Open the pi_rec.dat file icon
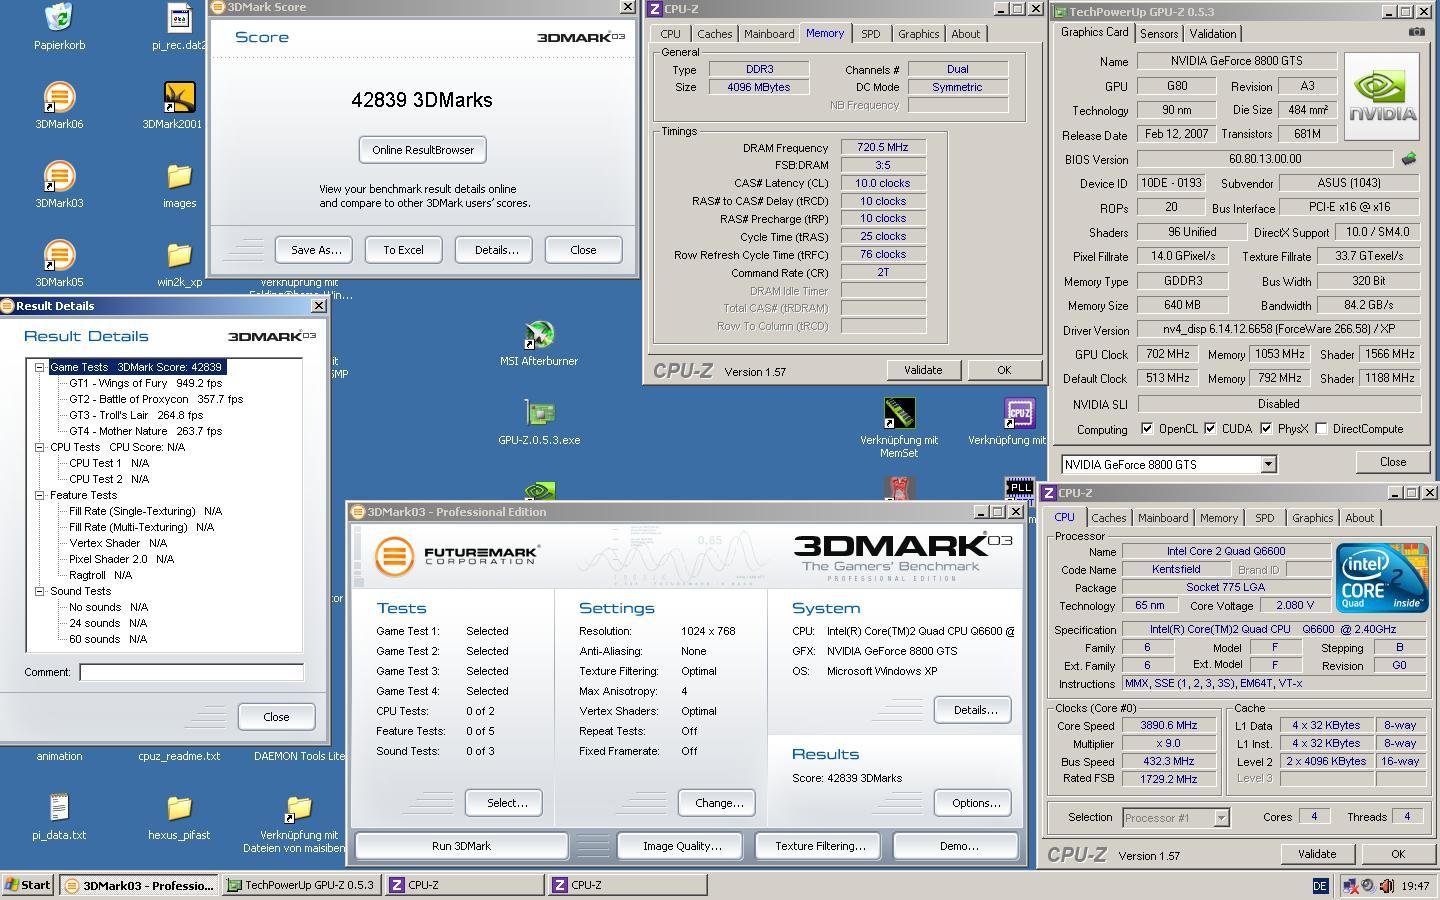The height and width of the screenshot is (900, 1440). pyautogui.click(x=179, y=17)
